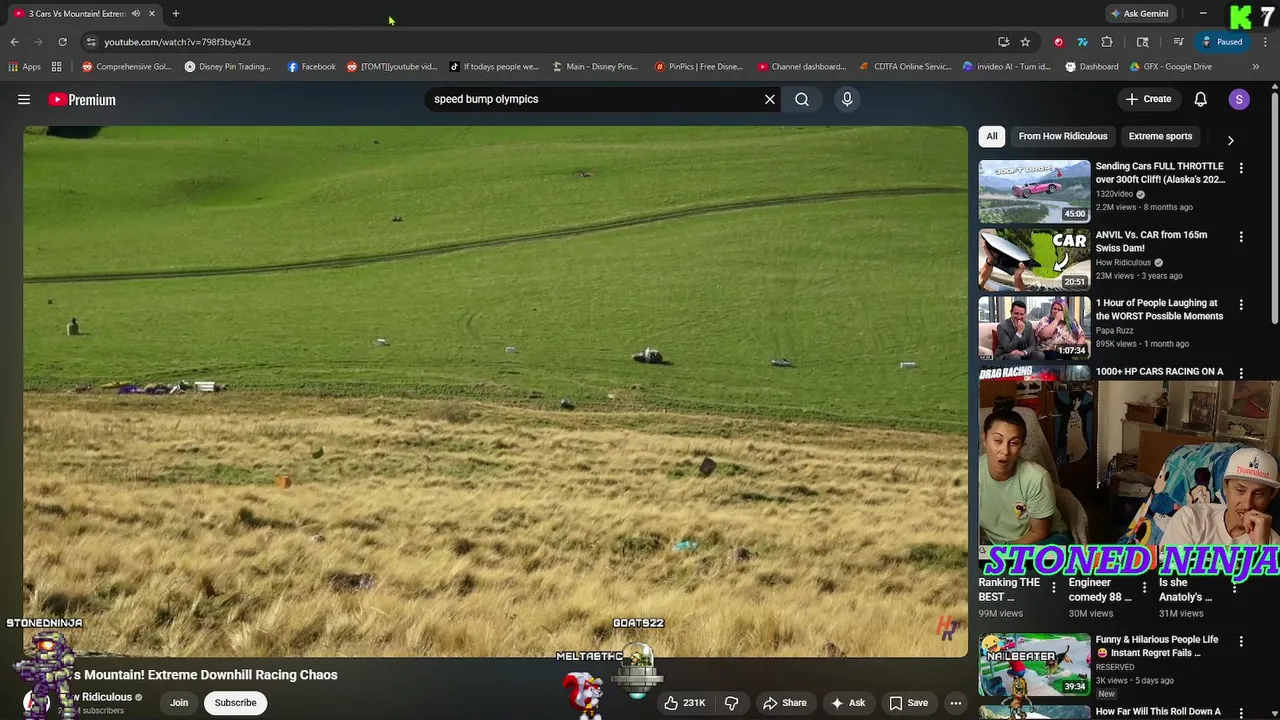The height and width of the screenshot is (720, 1280).
Task: Go to the YouTube Premium home logo
Action: pyautogui.click(x=82, y=99)
